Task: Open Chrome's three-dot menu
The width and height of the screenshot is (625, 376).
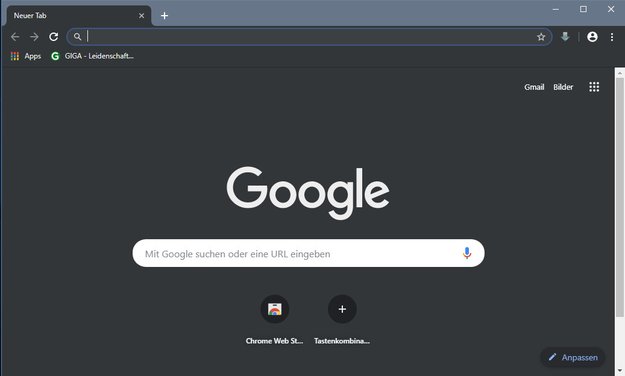Action: click(612, 37)
